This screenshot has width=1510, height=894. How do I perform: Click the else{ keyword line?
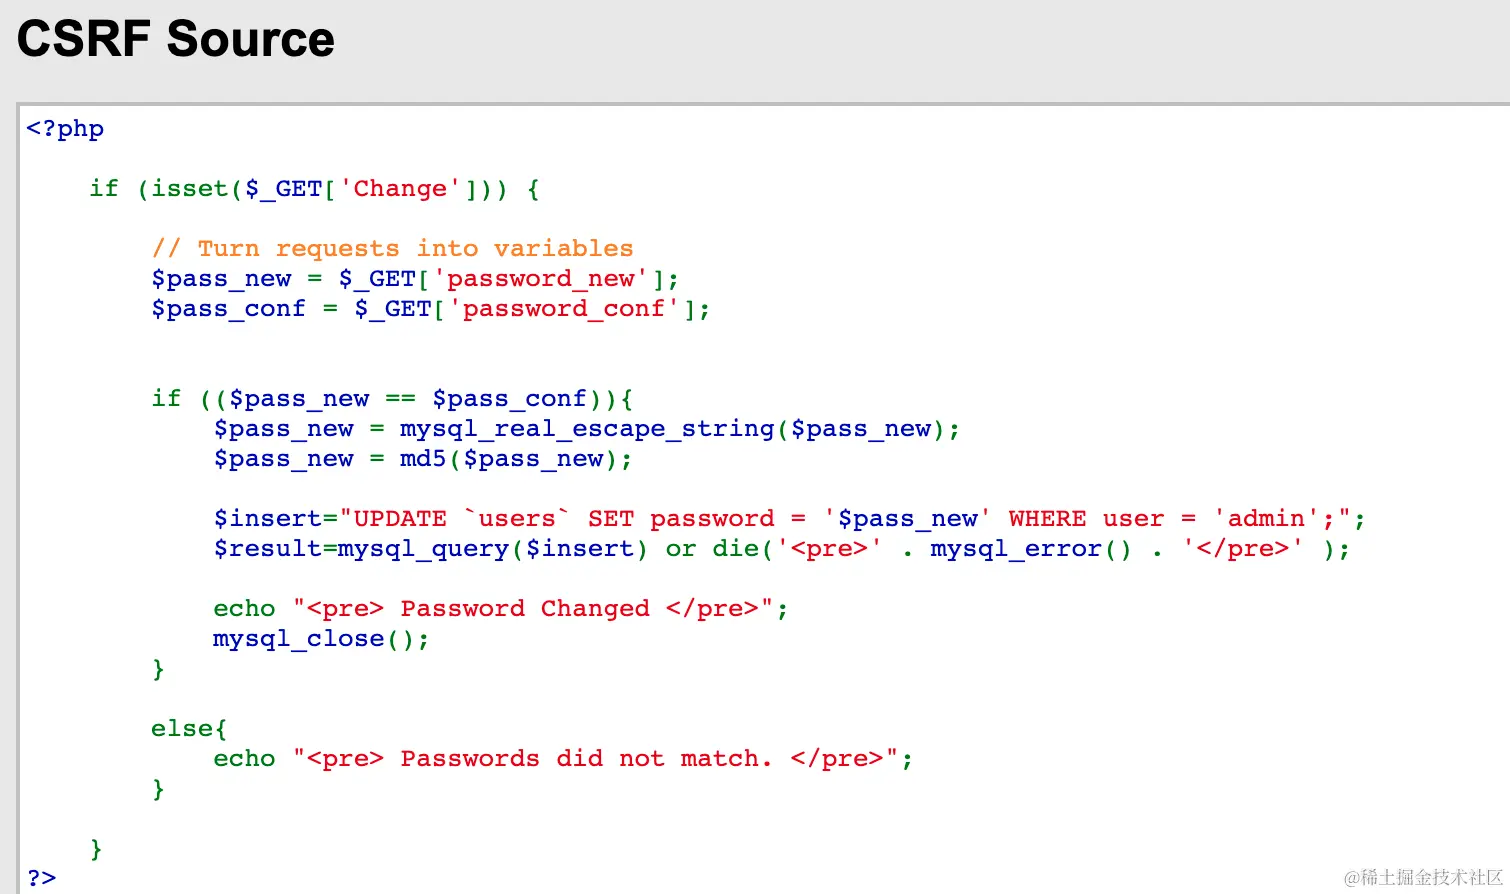[189, 729]
